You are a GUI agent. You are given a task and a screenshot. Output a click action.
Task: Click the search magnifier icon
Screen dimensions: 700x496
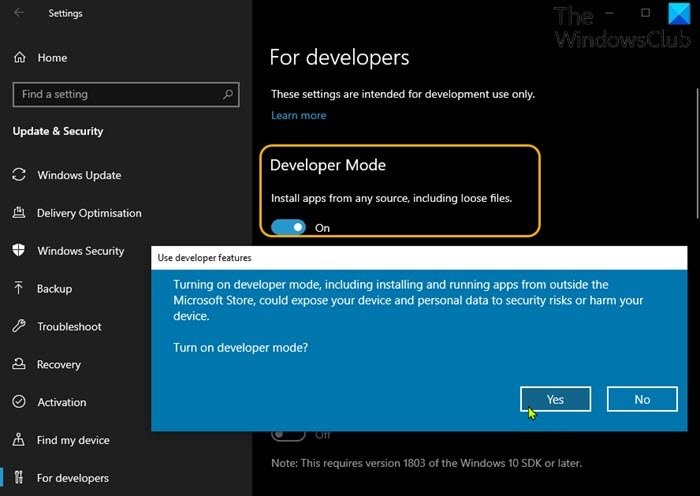(x=229, y=94)
